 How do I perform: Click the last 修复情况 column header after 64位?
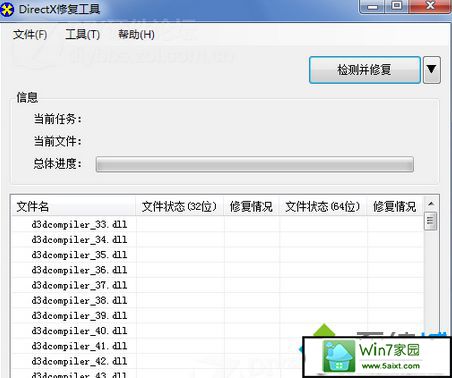tap(395, 207)
